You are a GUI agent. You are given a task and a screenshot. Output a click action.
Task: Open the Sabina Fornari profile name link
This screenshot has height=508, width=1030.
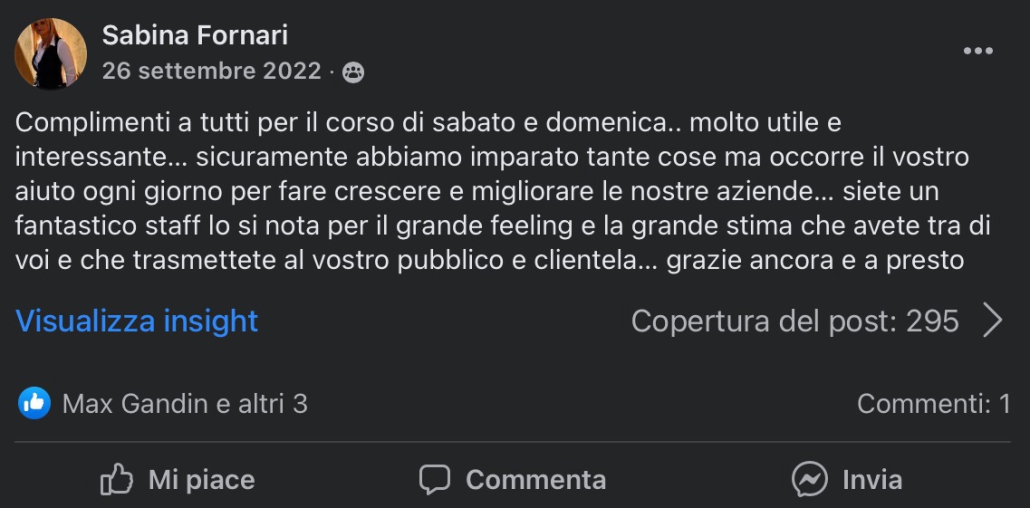(195, 36)
